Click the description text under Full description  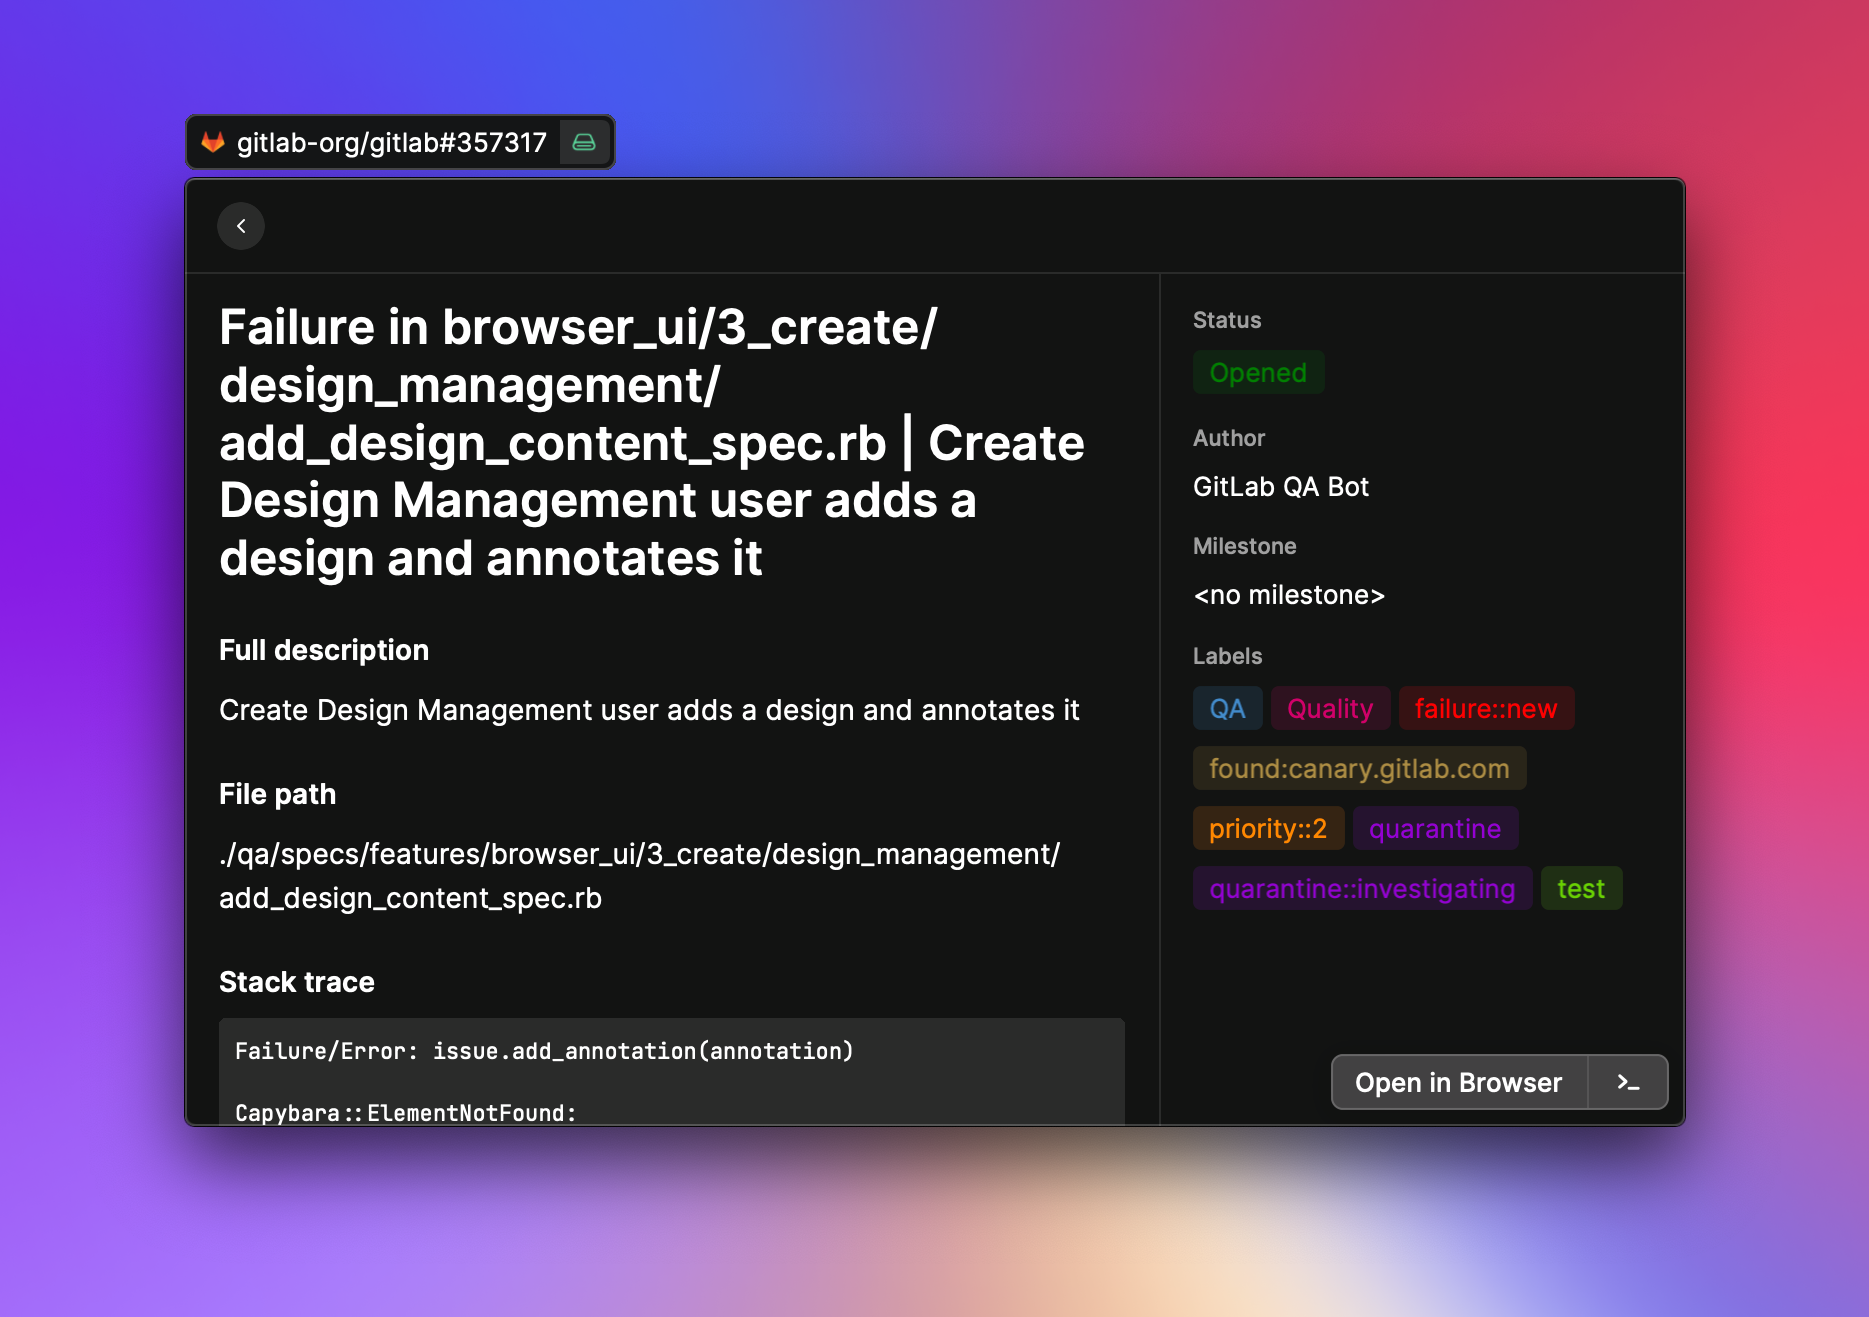pos(649,710)
